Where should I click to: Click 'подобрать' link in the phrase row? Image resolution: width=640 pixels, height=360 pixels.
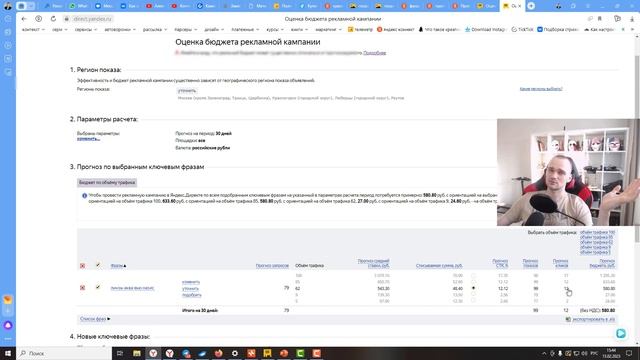point(192,295)
